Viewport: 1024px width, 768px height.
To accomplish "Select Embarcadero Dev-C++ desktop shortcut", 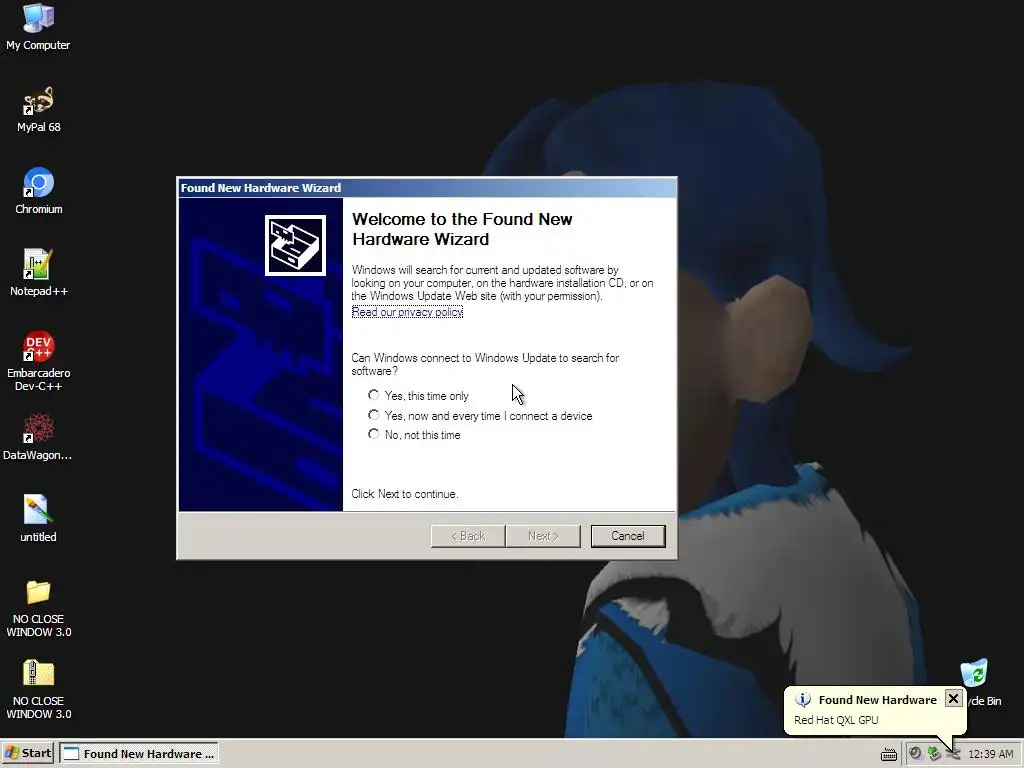I will click(x=38, y=361).
